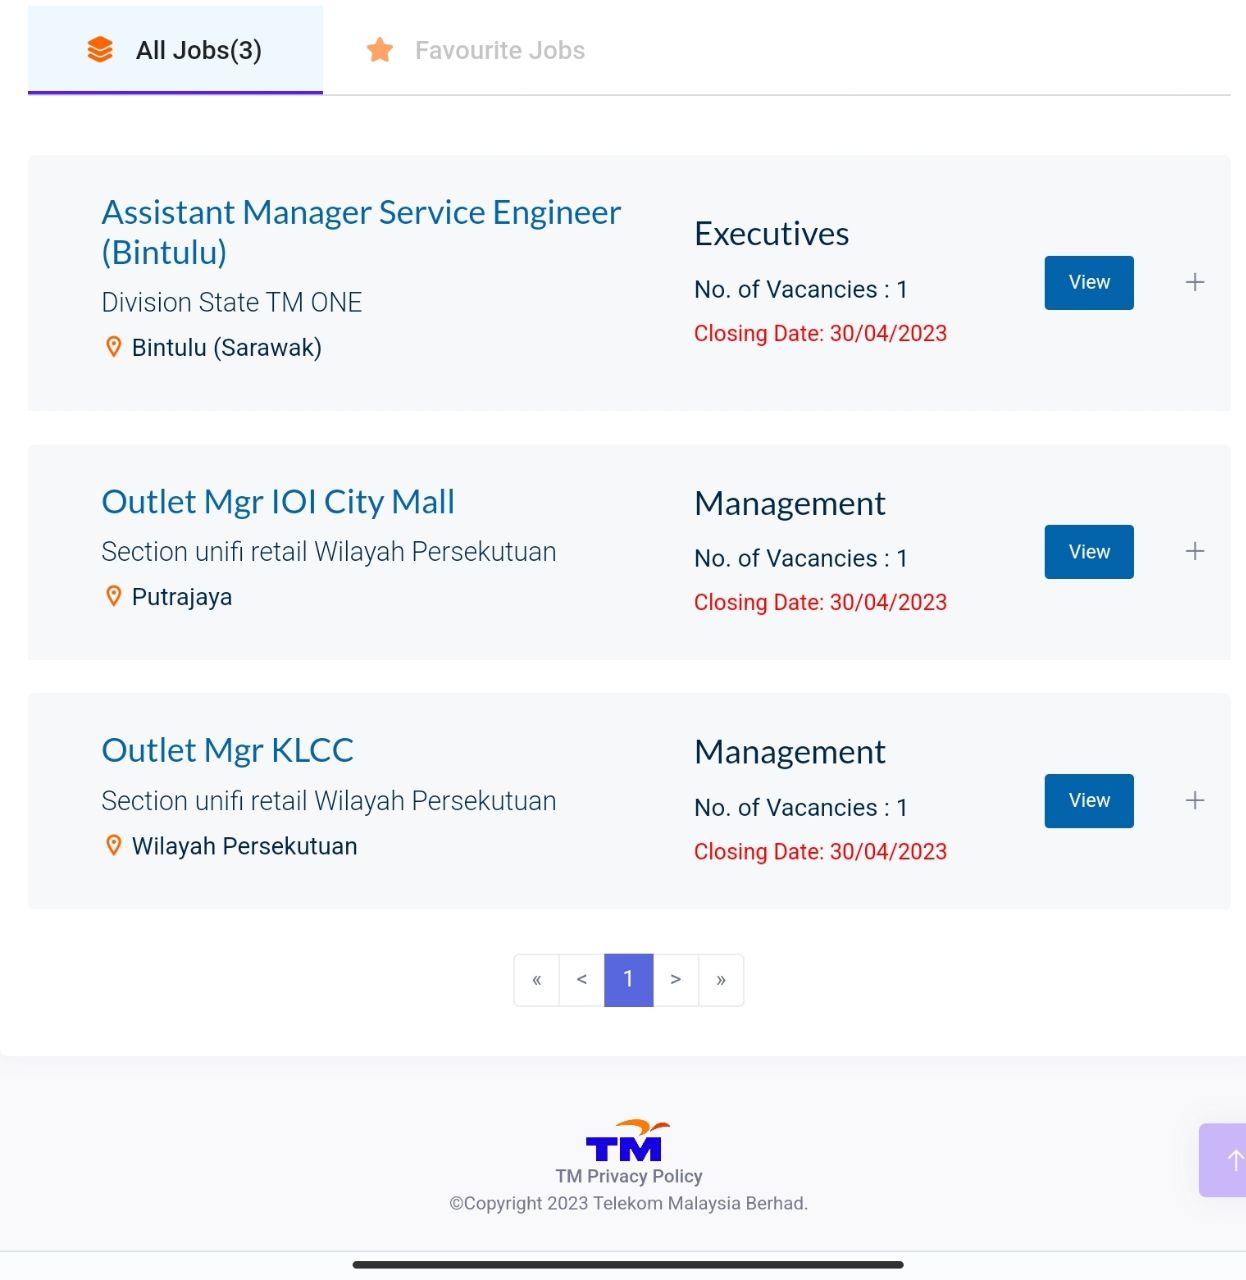Click the closing date in the IOI City Mall card

(x=821, y=603)
